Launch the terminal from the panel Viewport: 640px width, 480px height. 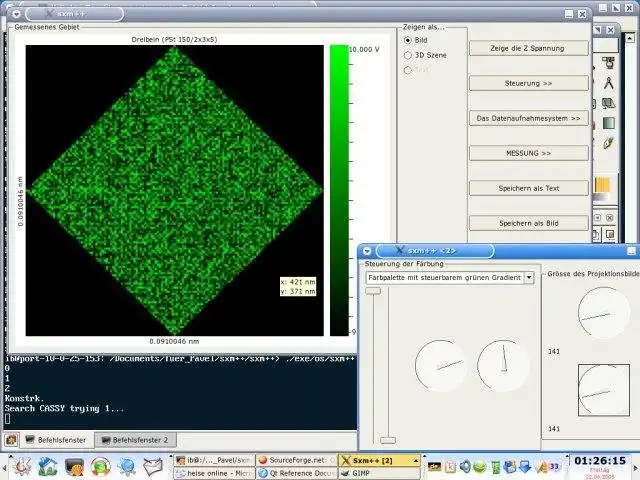tap(74, 467)
